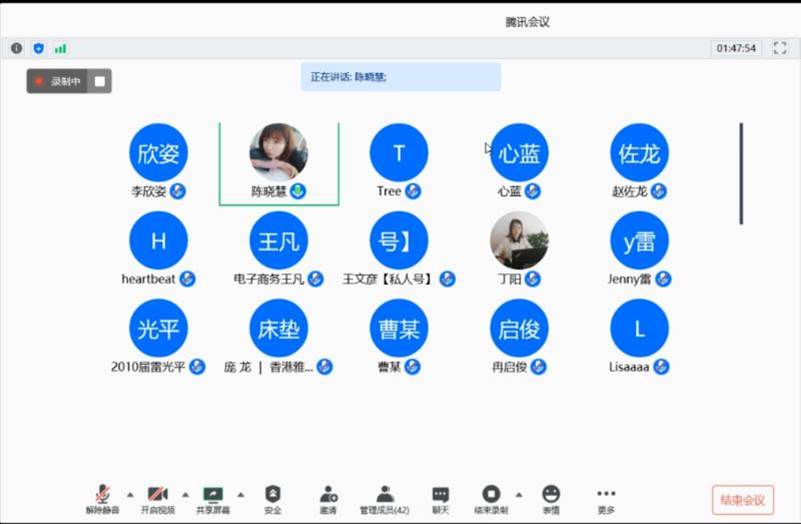Viewport: 801px width, 524px height.
Task: Expand the arrow next to video button
Action: (185, 494)
